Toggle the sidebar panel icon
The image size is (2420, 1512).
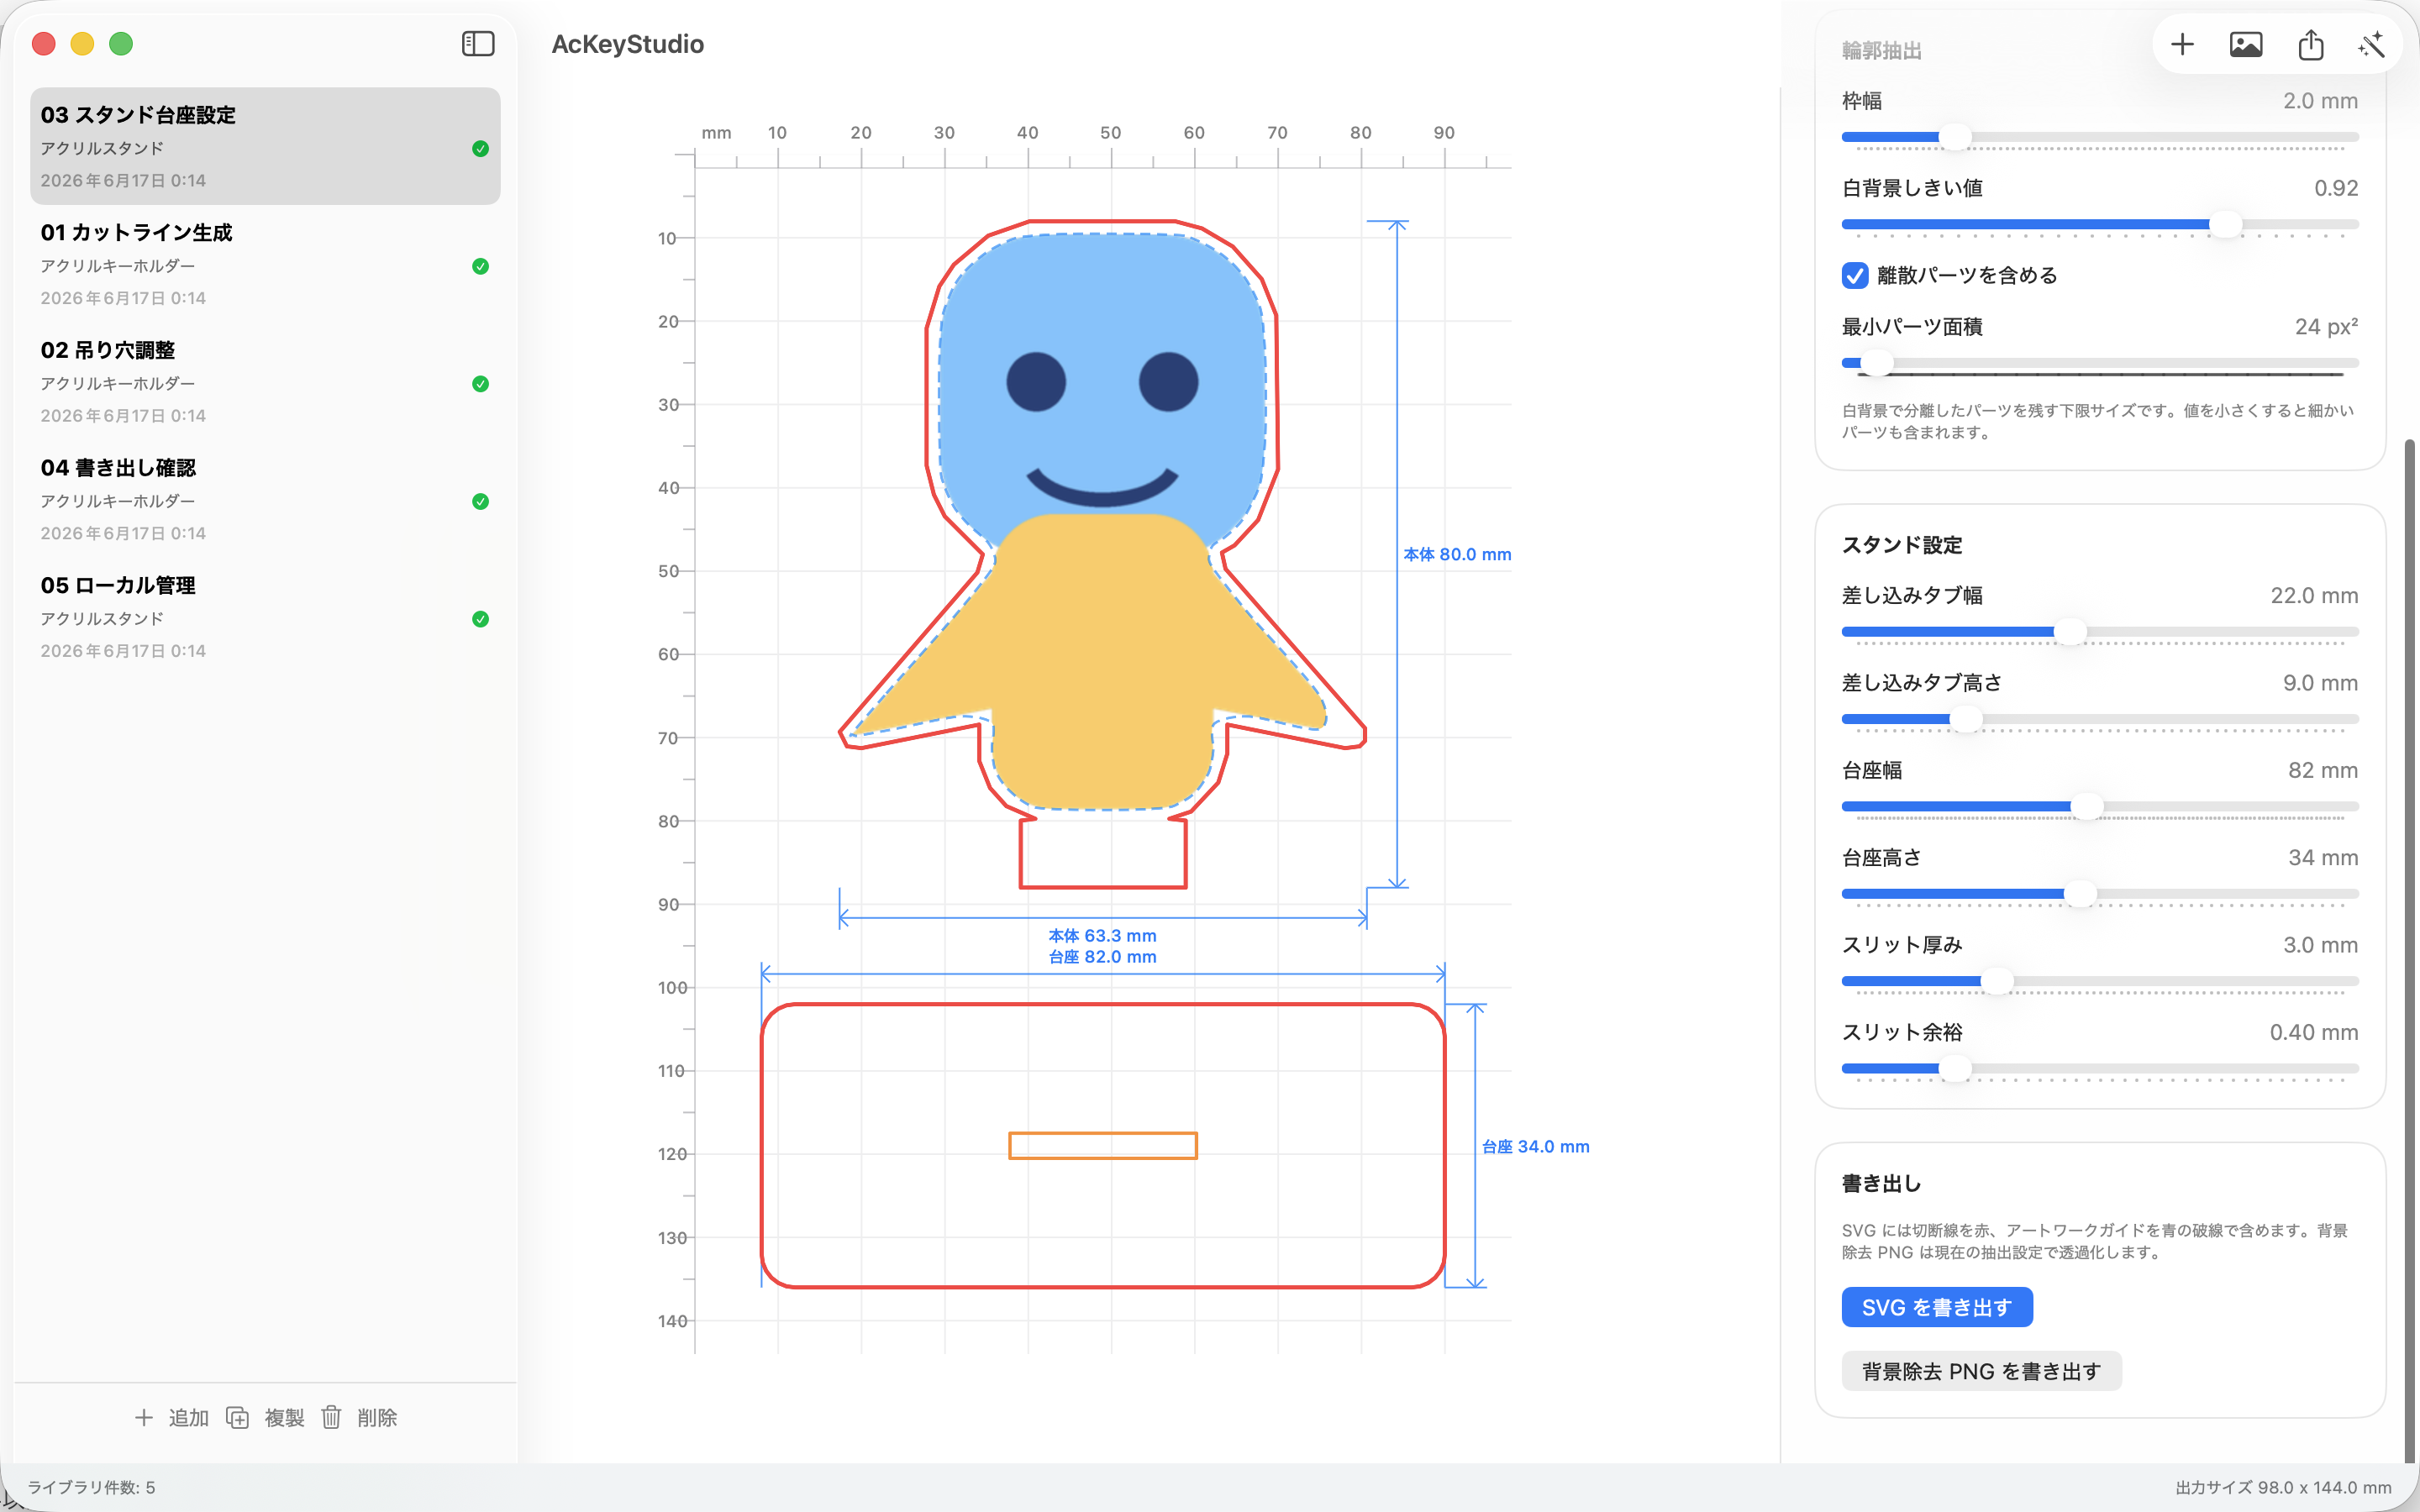(478, 44)
